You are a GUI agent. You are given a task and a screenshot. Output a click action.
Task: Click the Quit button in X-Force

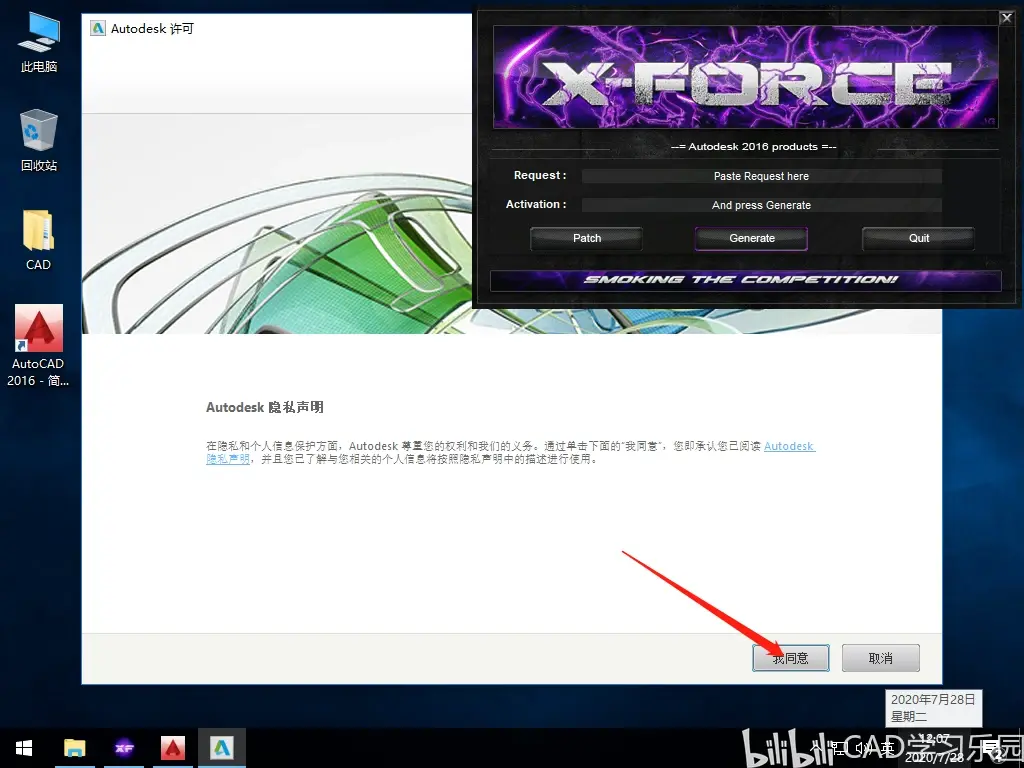pyautogui.click(x=918, y=238)
